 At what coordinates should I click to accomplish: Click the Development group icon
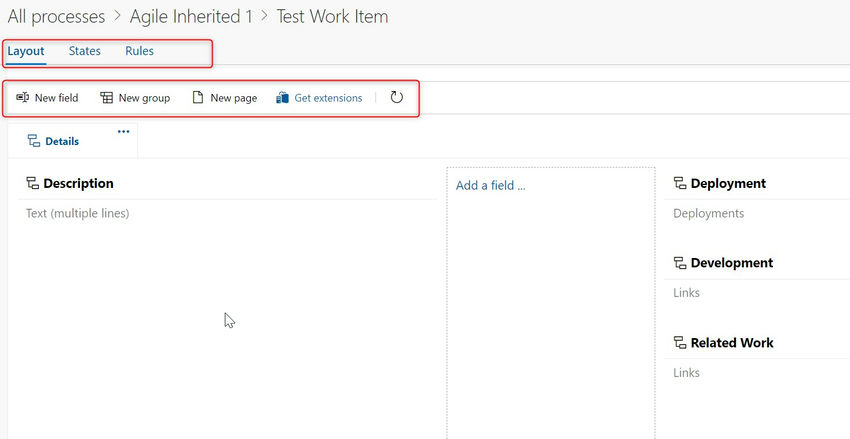click(x=680, y=263)
